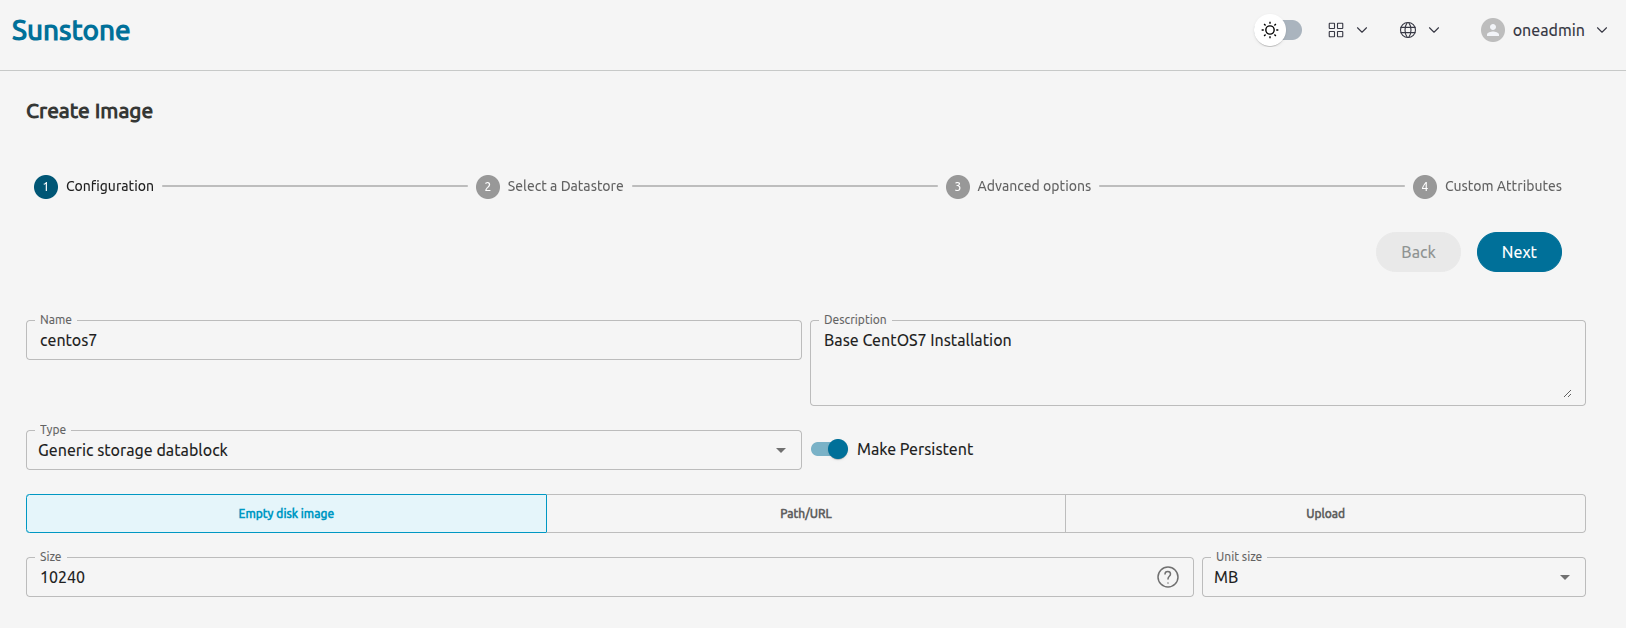This screenshot has height=628, width=1626.
Task: Focus the Name field containing centos7
Action: coord(414,340)
